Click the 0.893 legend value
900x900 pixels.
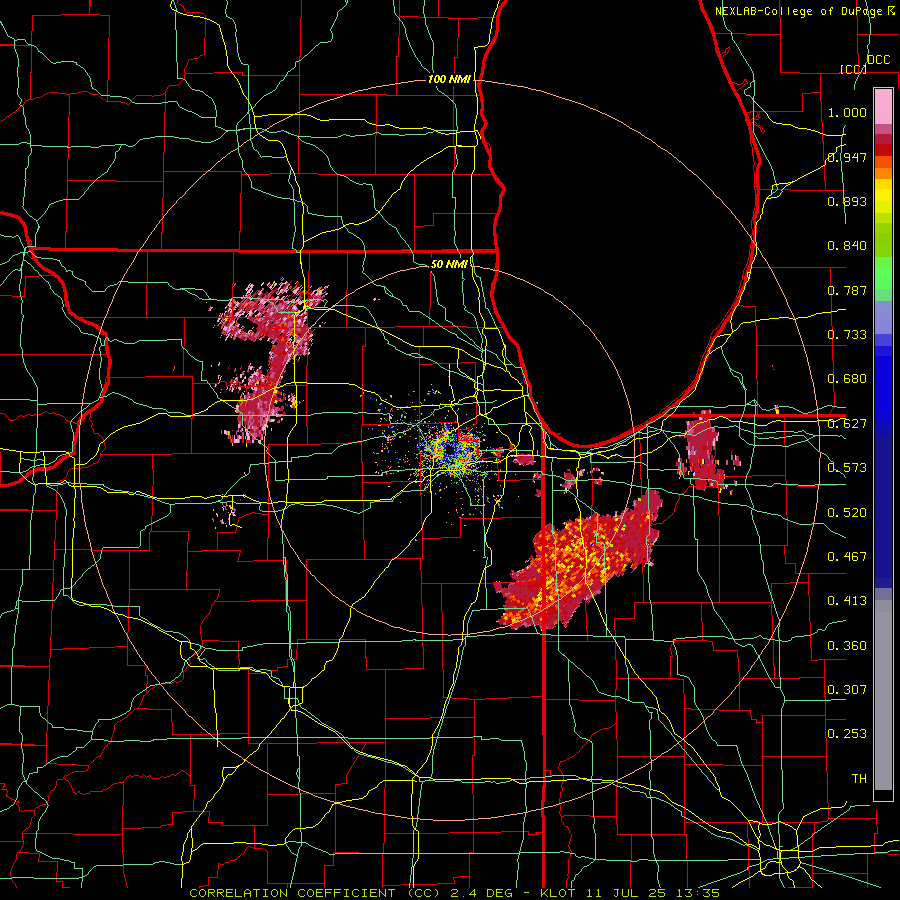coord(847,201)
